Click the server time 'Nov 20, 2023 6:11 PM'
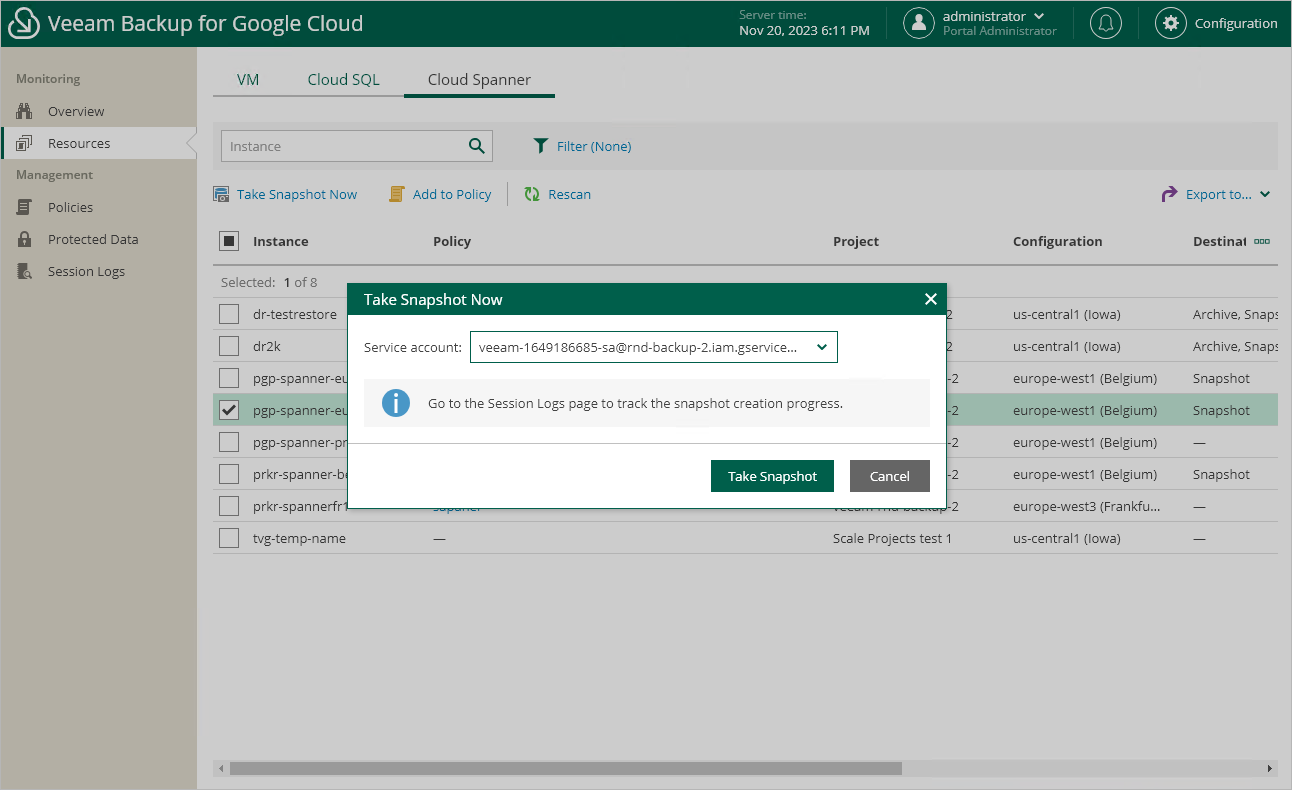This screenshot has height=790, width=1292. point(804,30)
